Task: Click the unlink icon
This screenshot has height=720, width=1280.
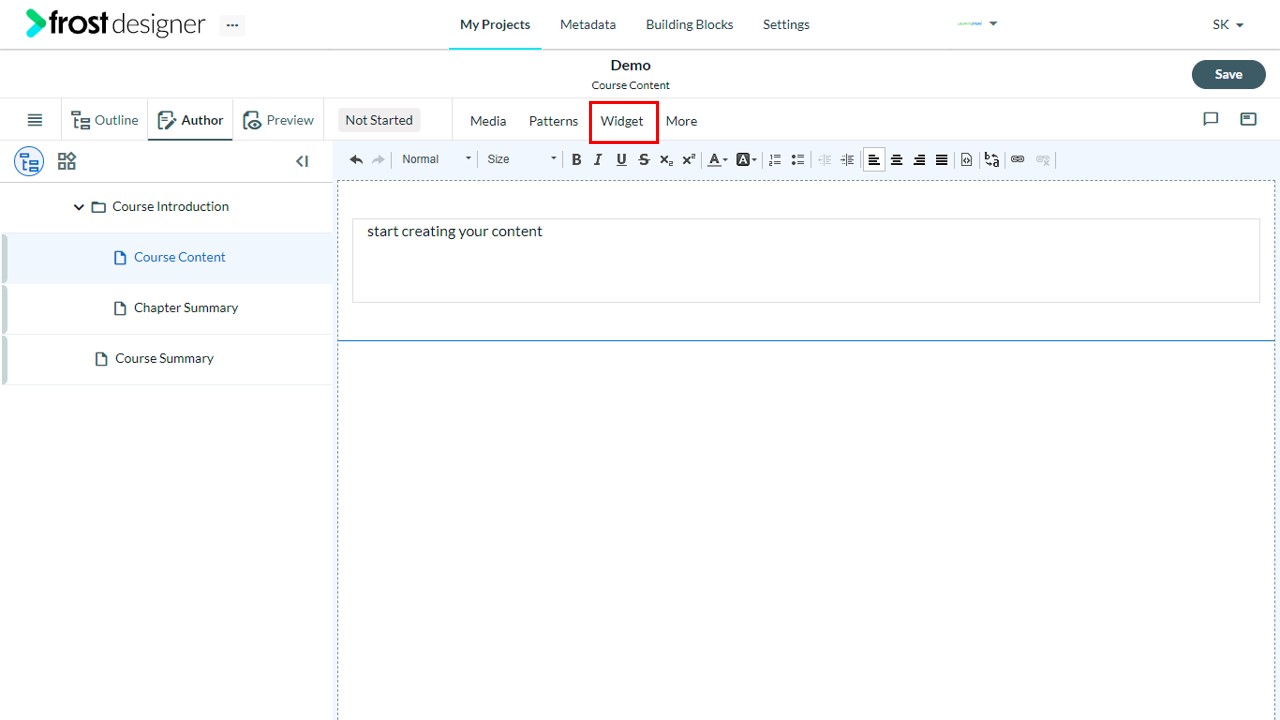Action: click(x=1043, y=159)
